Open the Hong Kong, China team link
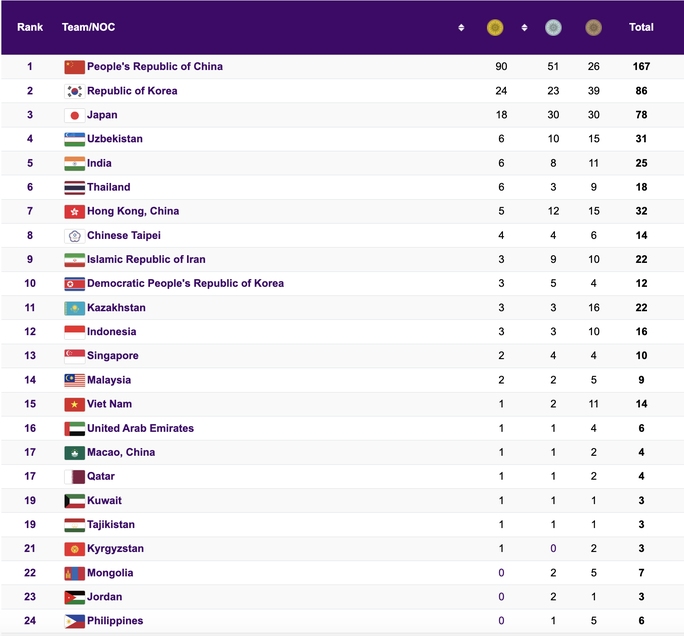The image size is (684, 636). pos(133,211)
